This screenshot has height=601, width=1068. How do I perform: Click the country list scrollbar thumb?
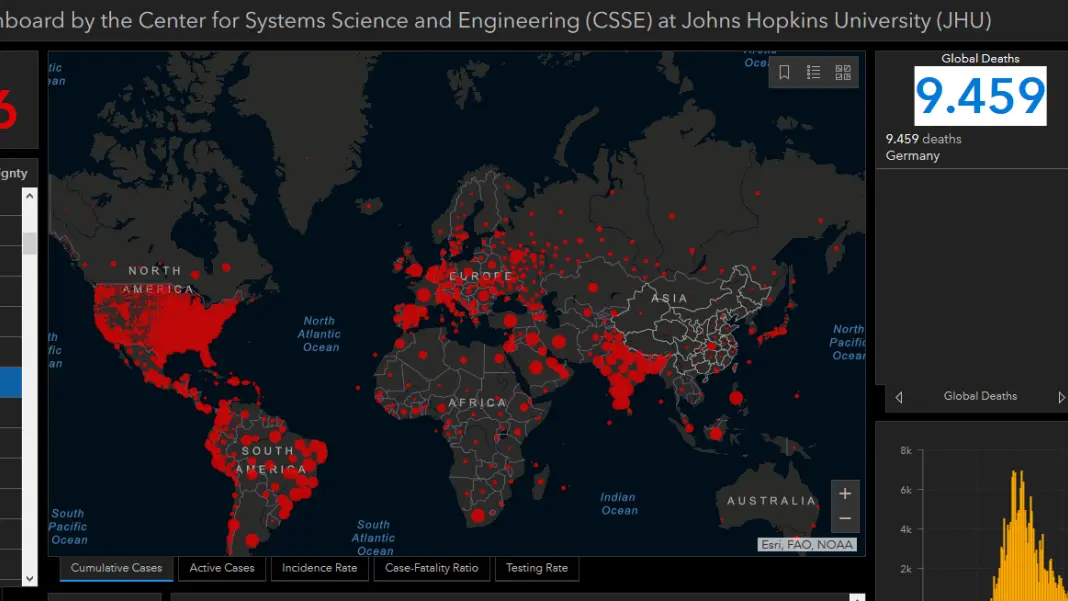(x=30, y=243)
